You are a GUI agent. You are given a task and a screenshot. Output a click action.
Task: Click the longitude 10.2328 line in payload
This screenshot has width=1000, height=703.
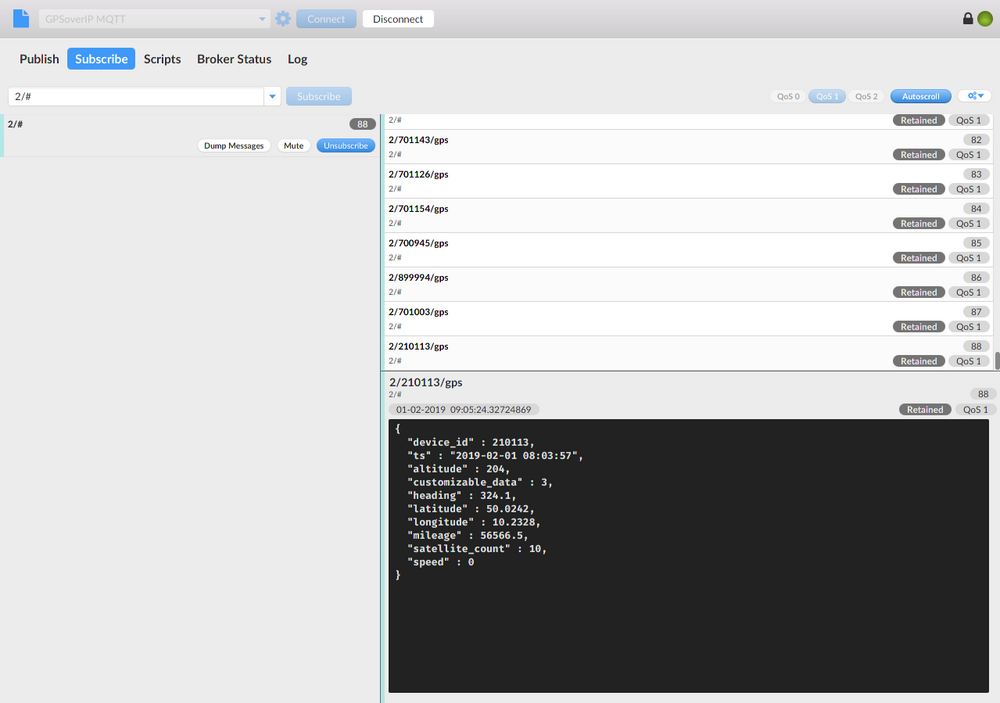pyautogui.click(x=474, y=522)
